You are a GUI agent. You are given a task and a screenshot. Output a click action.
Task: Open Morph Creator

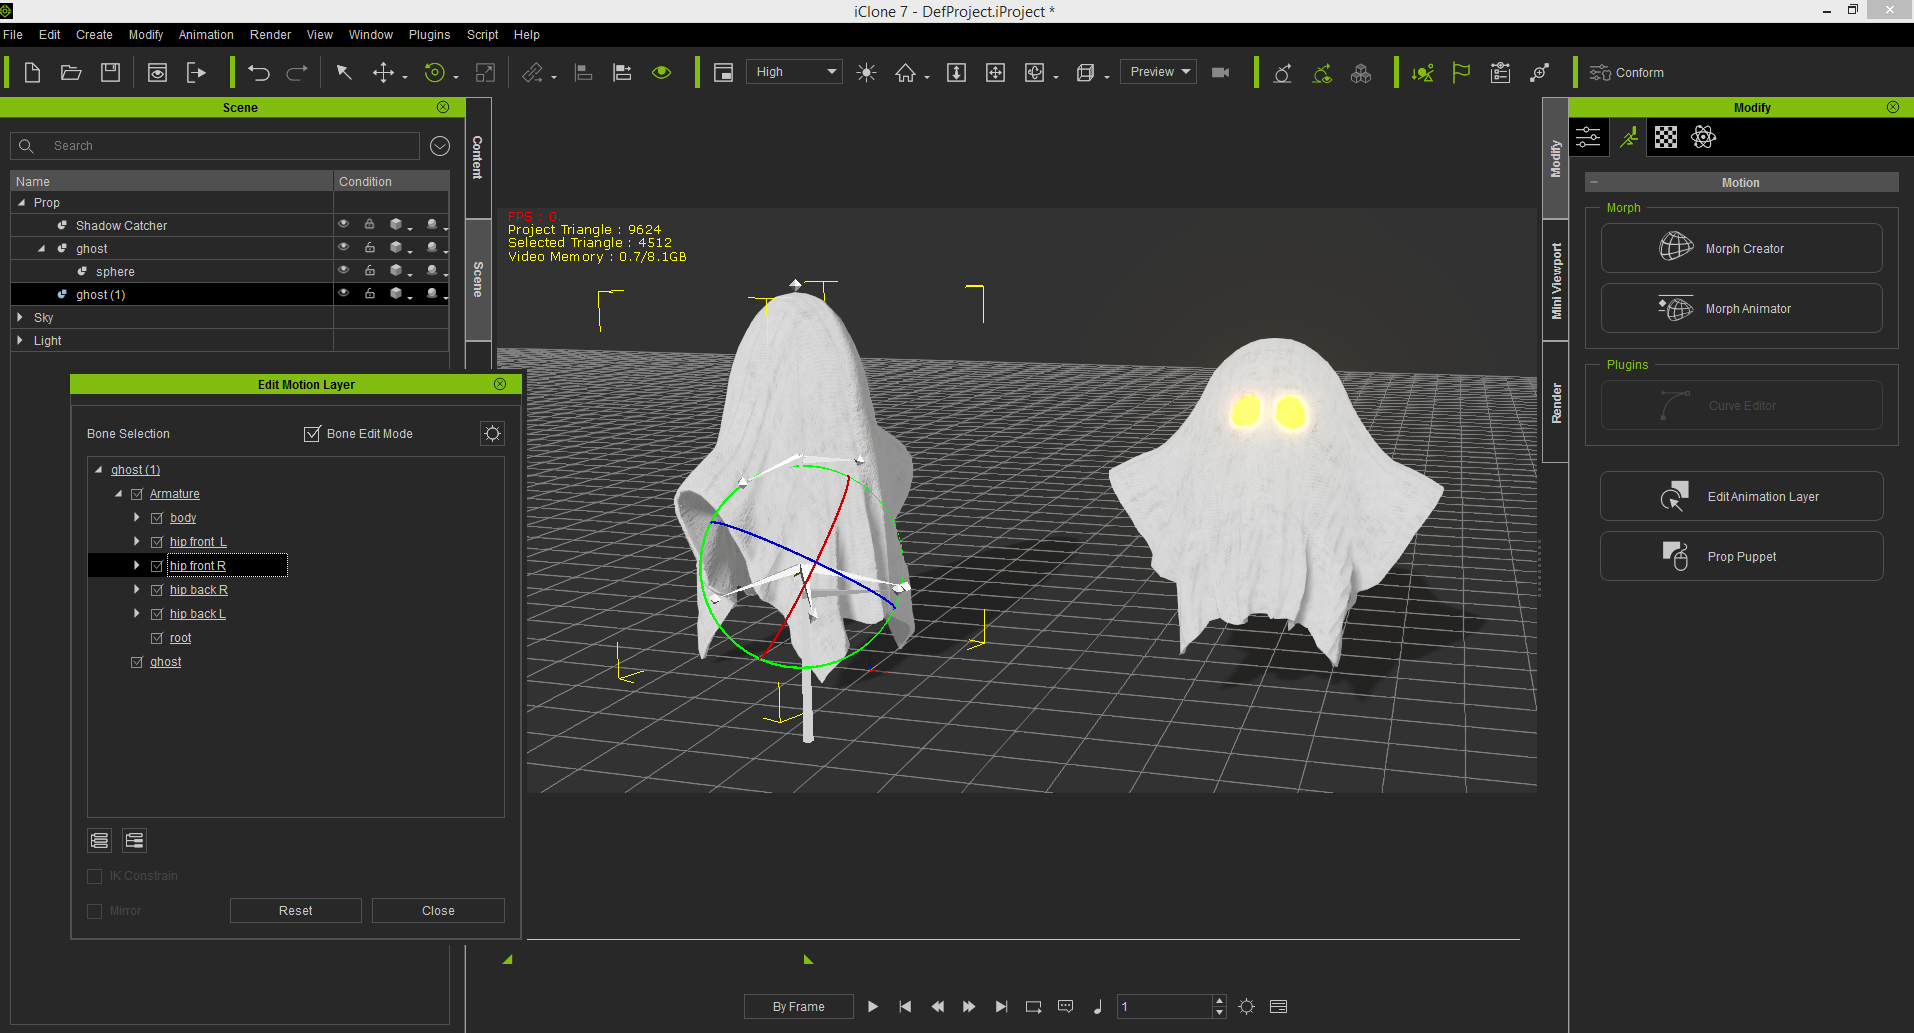click(1741, 248)
